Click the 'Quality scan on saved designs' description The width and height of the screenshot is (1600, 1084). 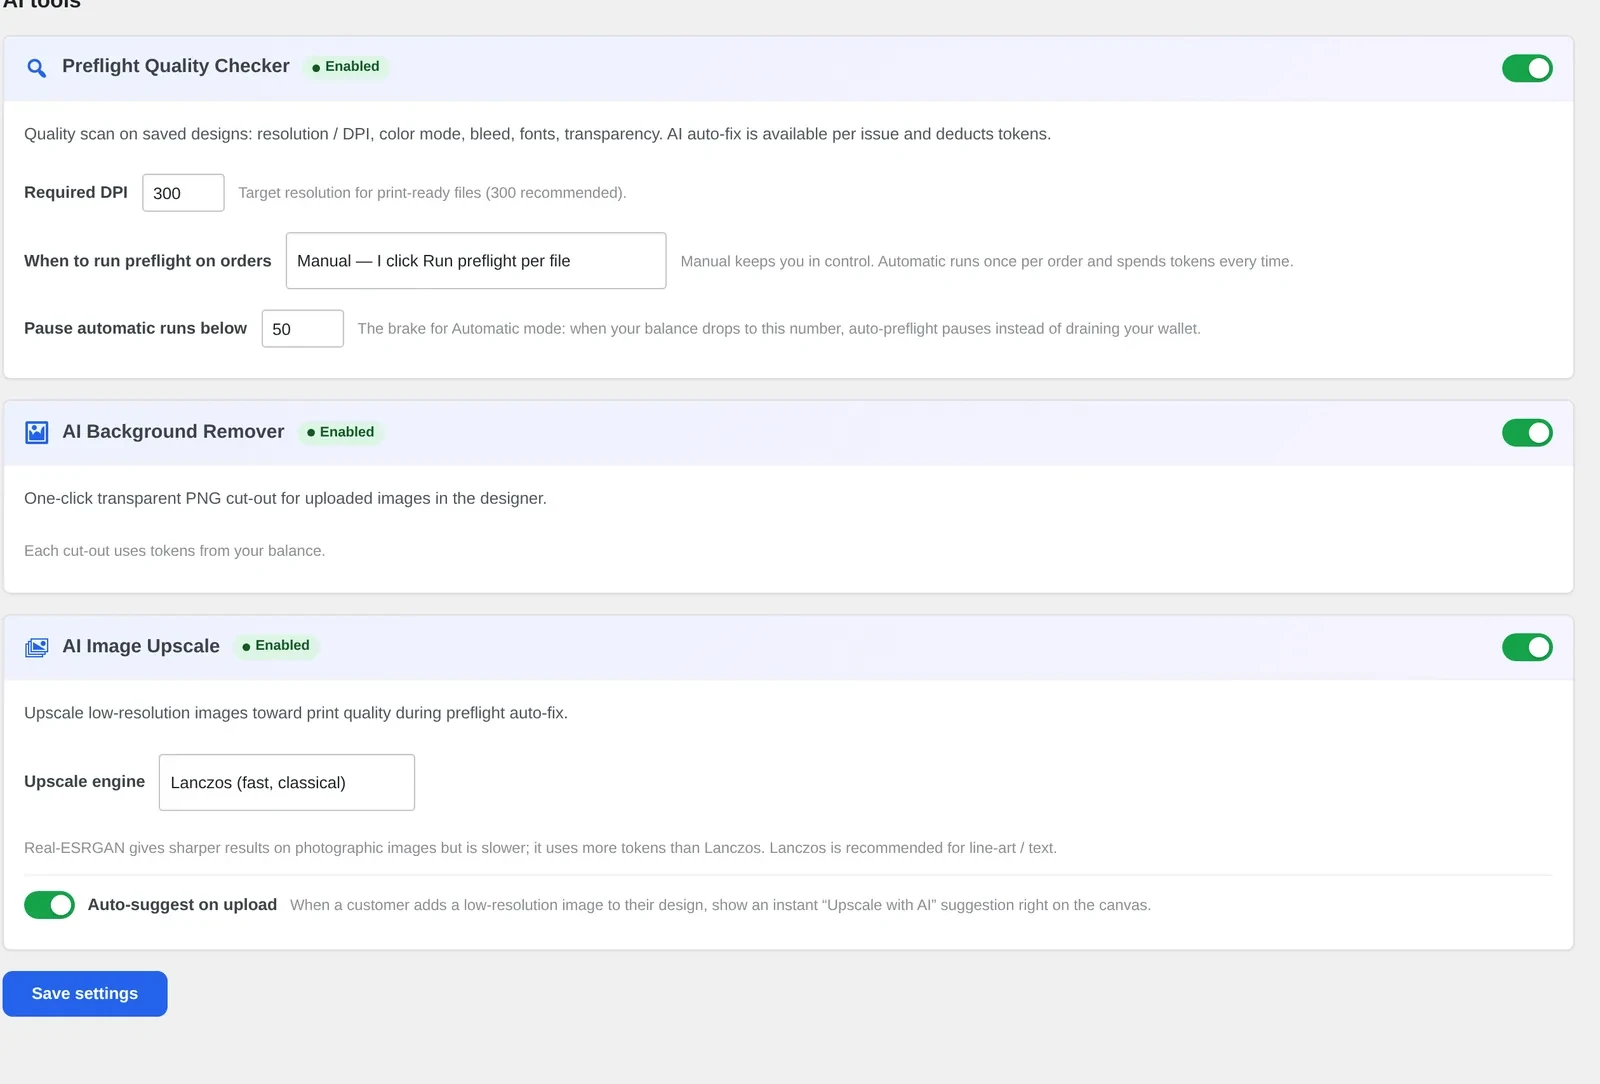tap(537, 134)
